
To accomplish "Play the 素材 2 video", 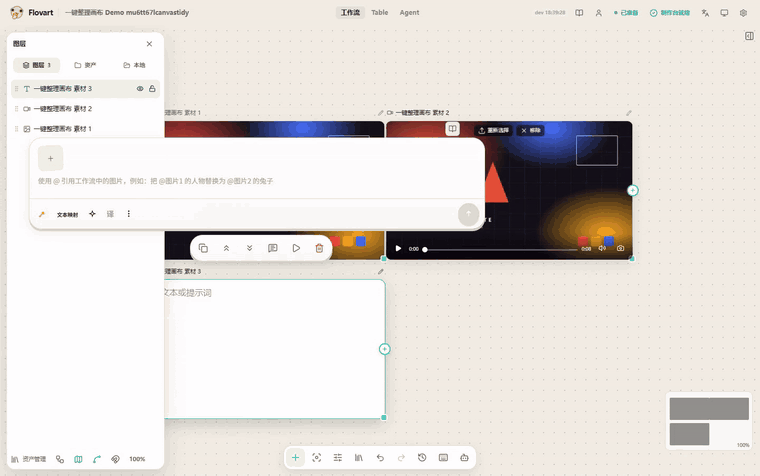I will pyautogui.click(x=398, y=249).
